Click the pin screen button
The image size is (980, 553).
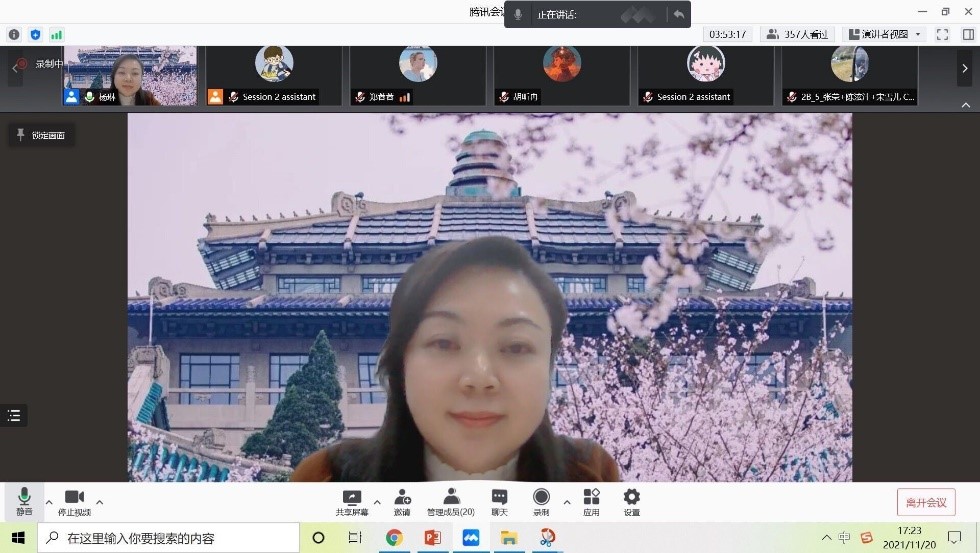(41, 135)
